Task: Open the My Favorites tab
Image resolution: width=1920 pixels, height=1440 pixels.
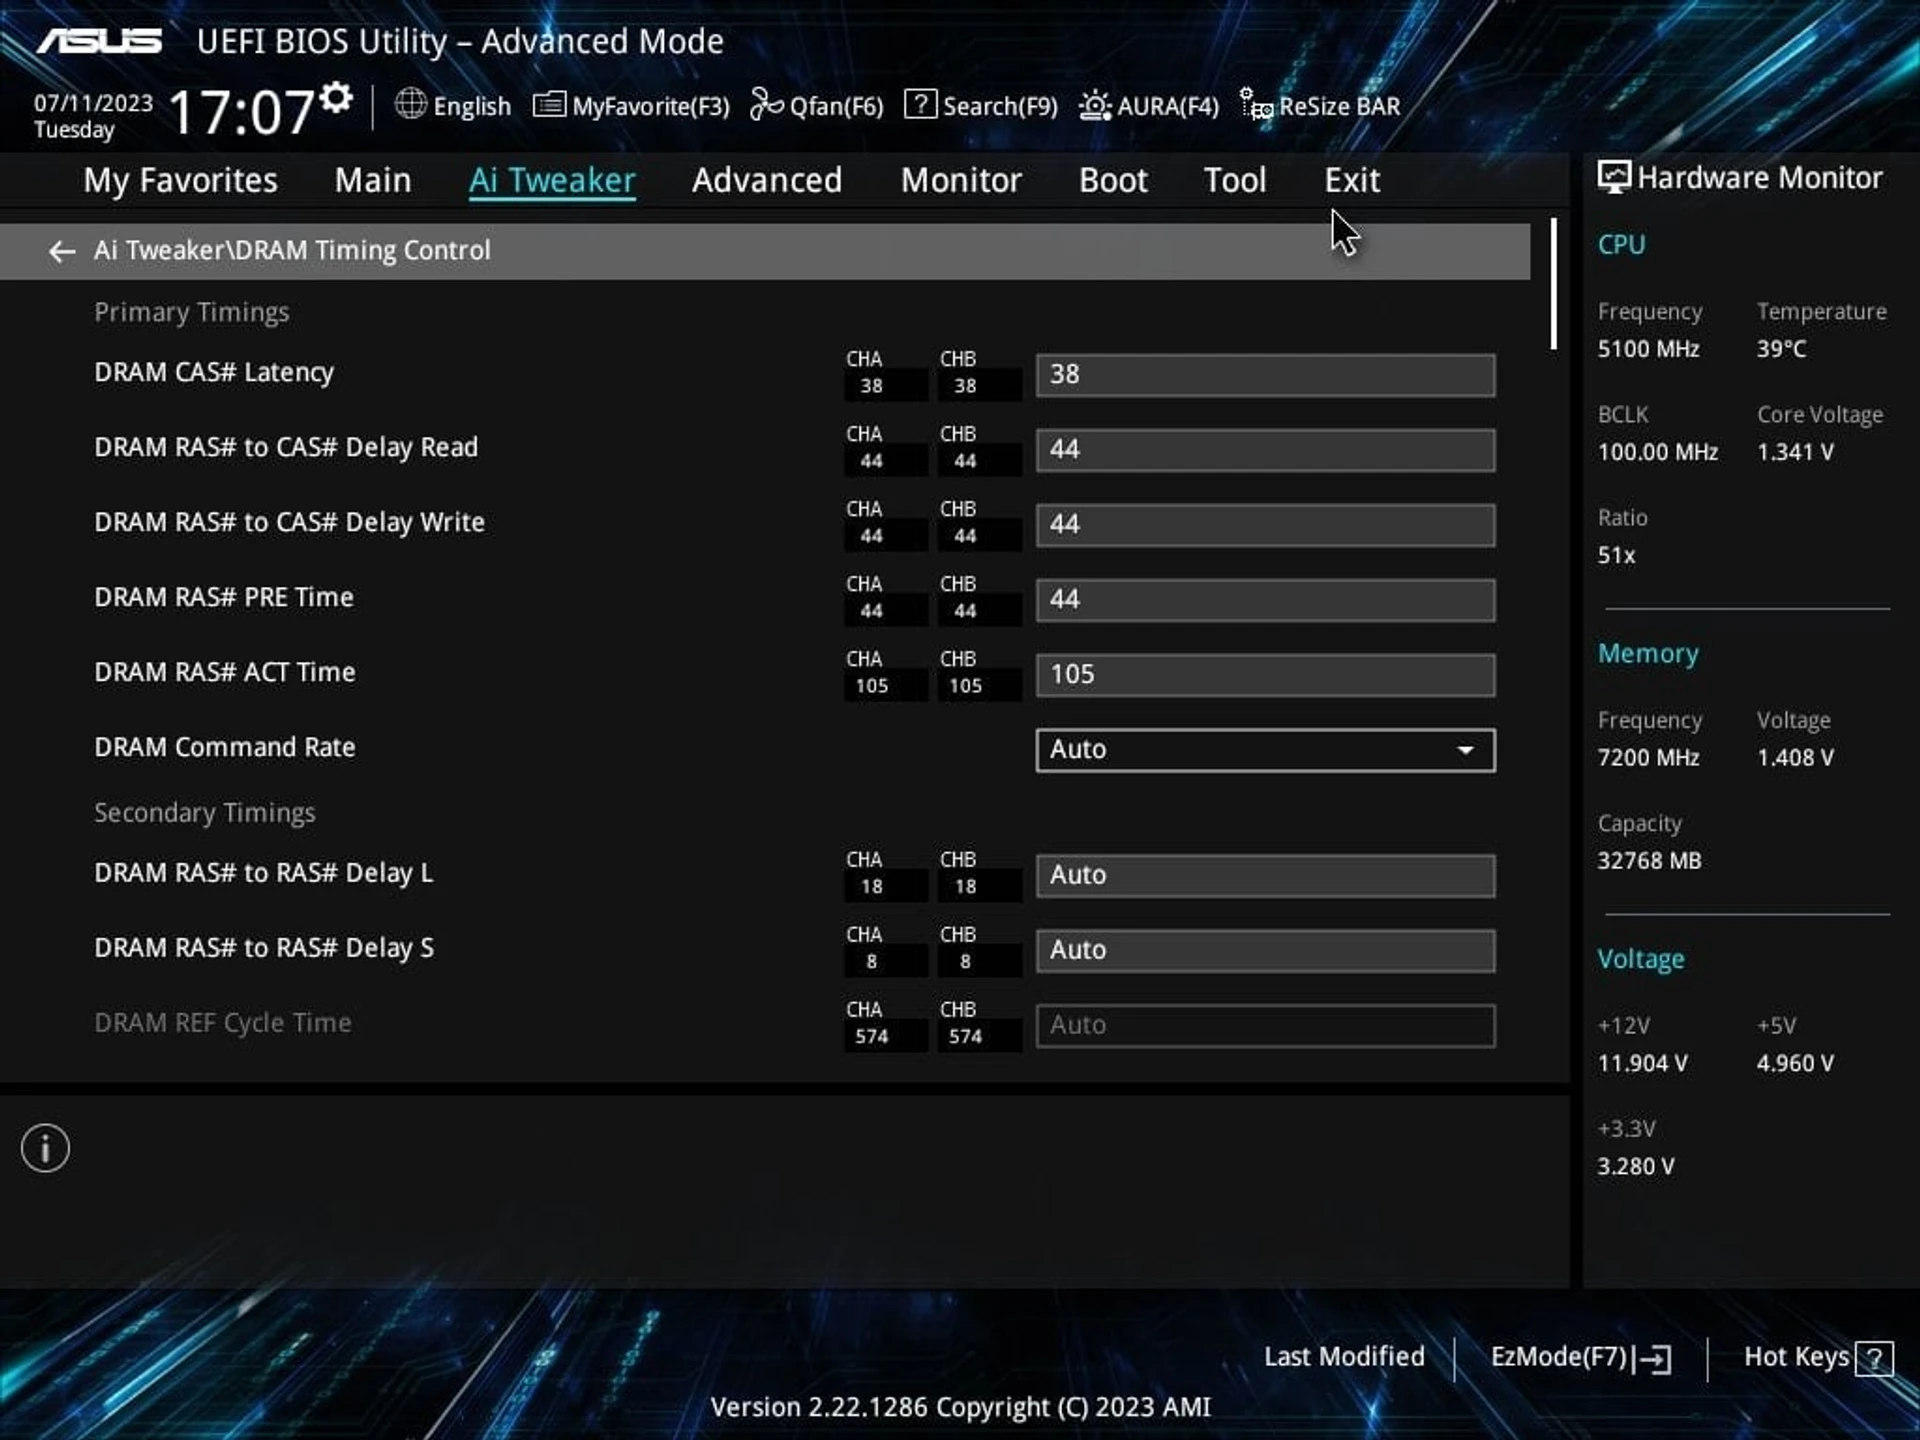Action: click(x=180, y=180)
